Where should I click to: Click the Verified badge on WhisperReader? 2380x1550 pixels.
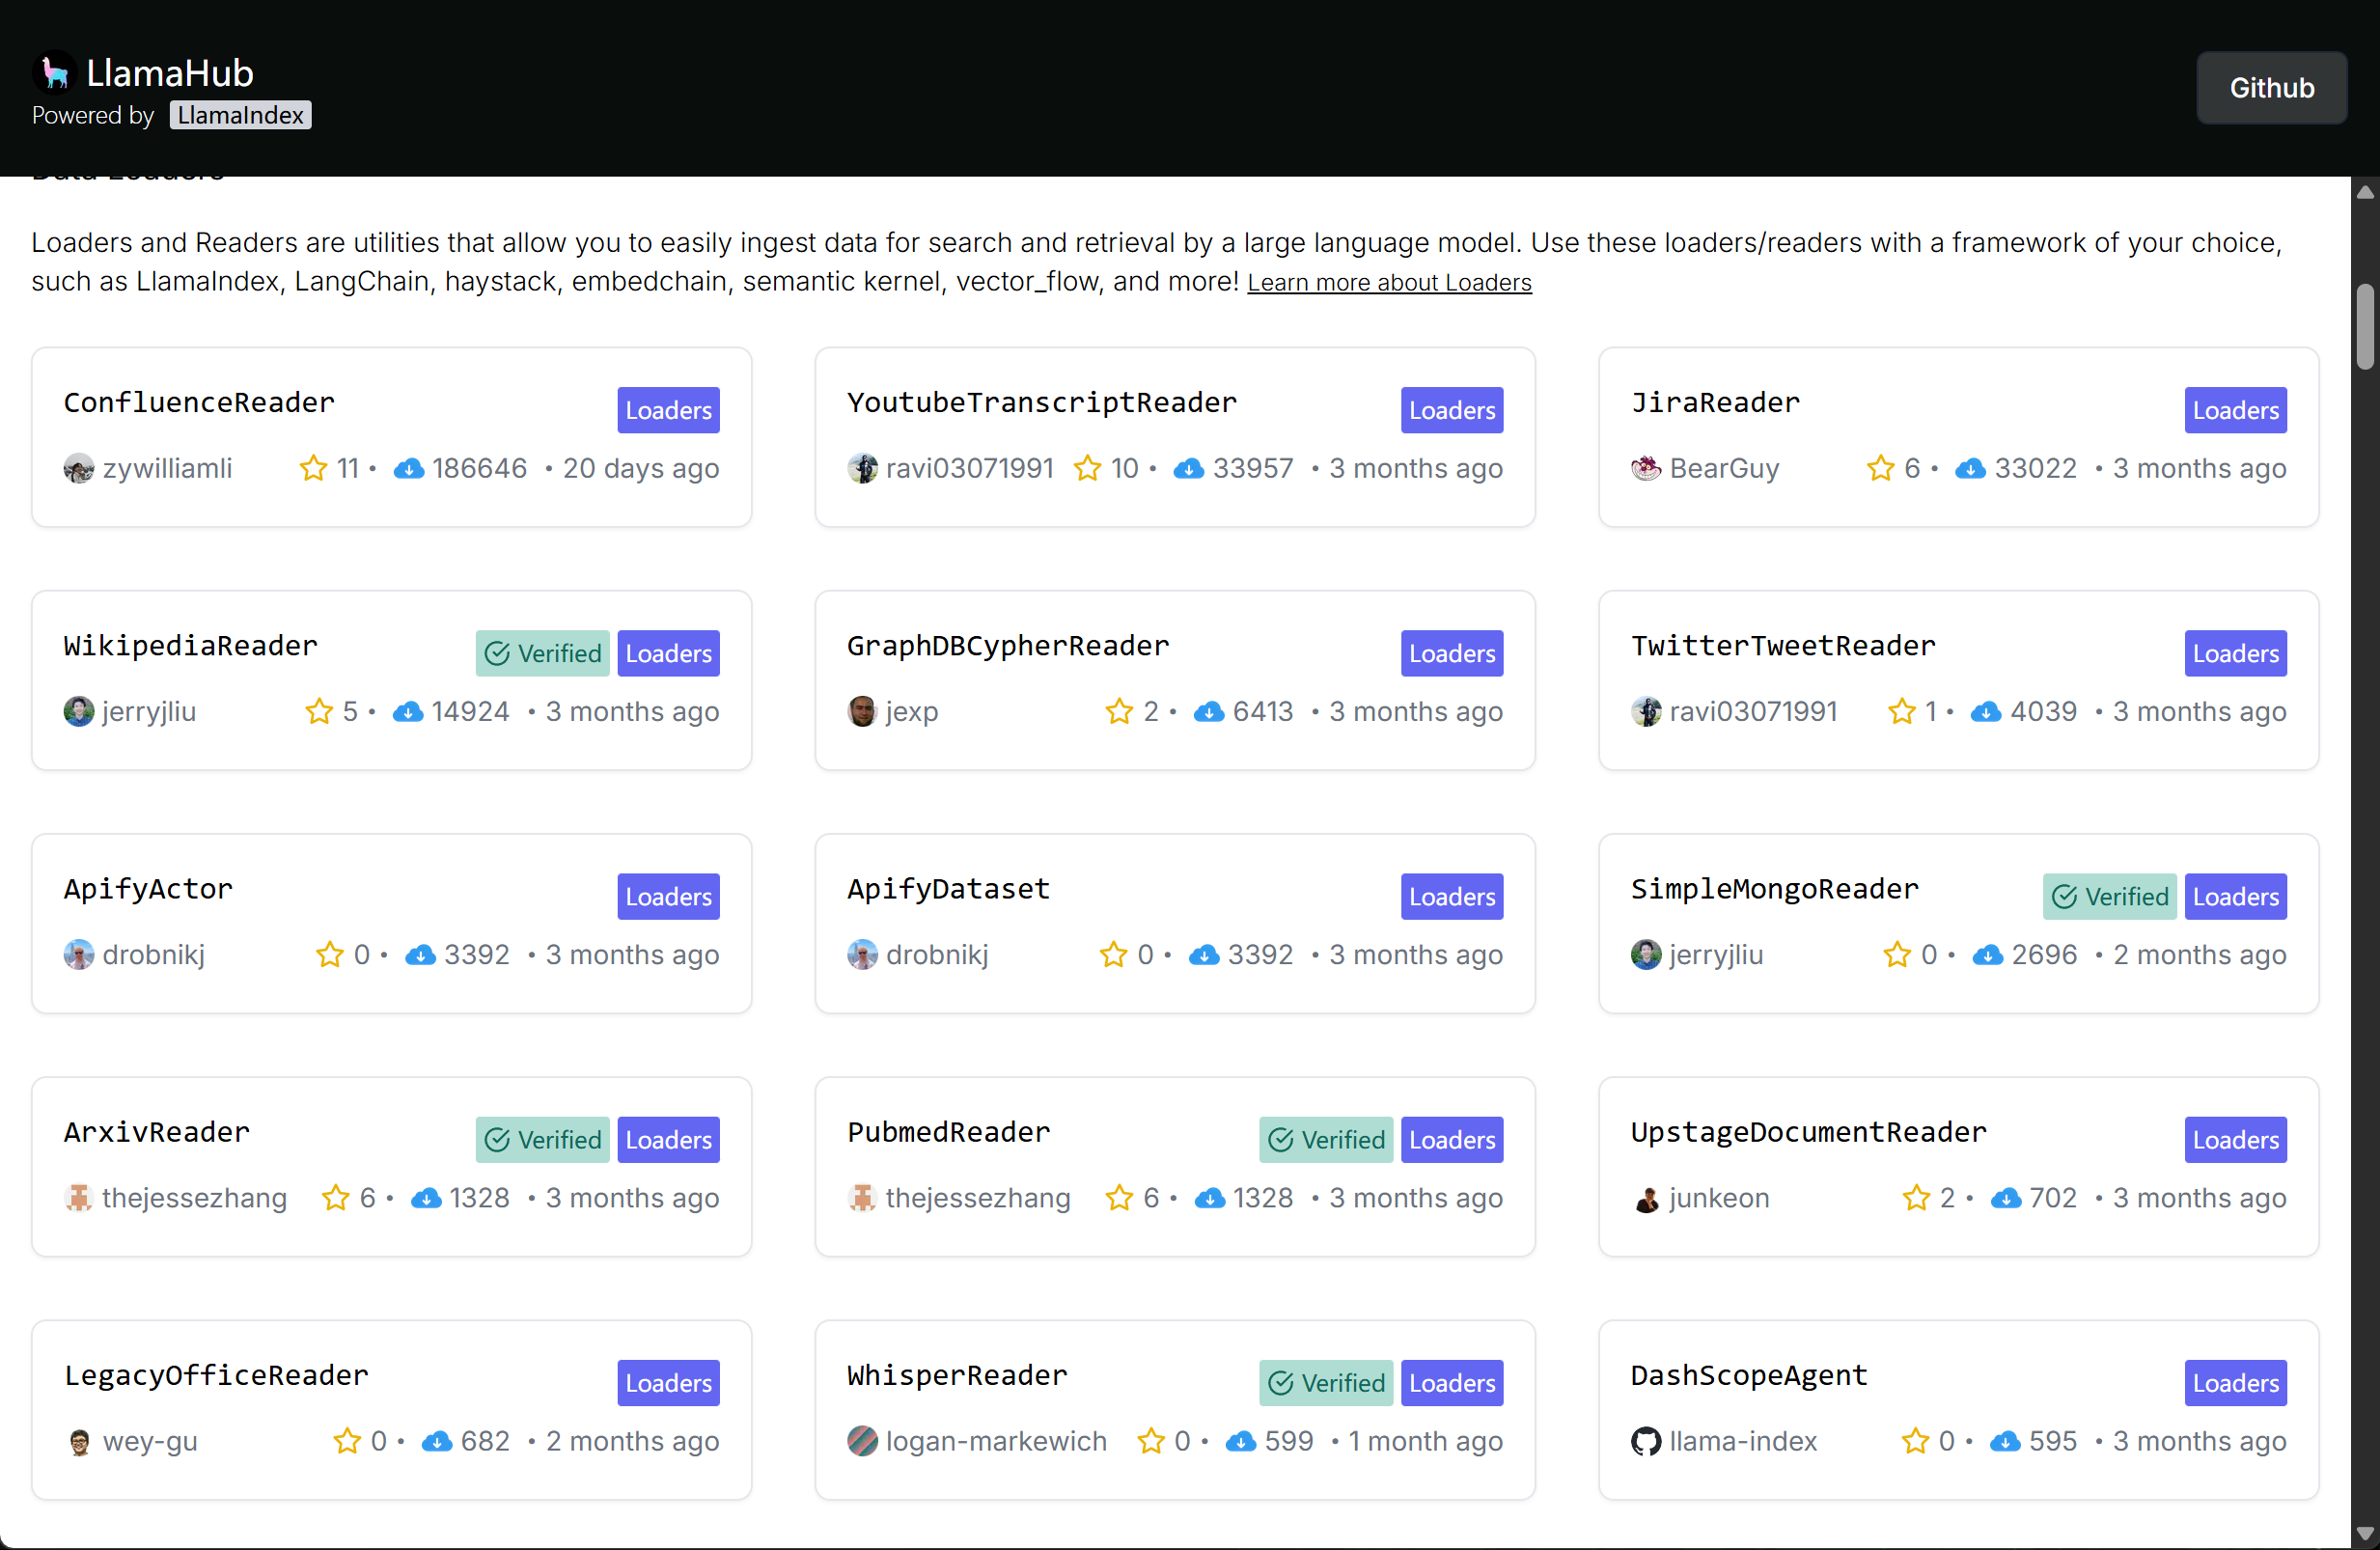click(x=1326, y=1382)
